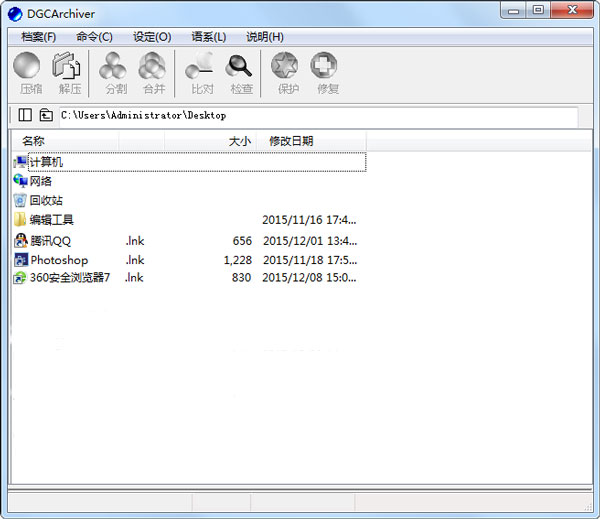The width and height of the screenshot is (600, 519).
Task: Click the 修复 (repair) cross icon
Action: [x=324, y=65]
